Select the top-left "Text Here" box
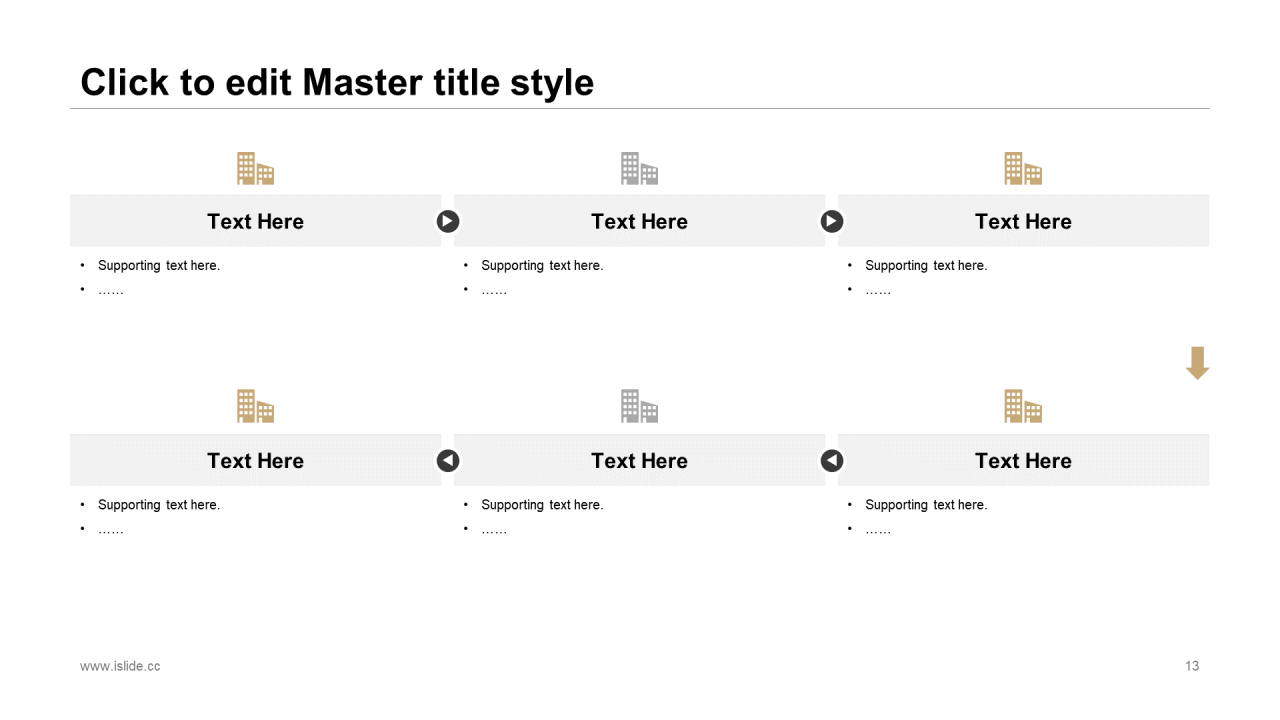Viewport: 1280px width, 720px height. click(255, 221)
